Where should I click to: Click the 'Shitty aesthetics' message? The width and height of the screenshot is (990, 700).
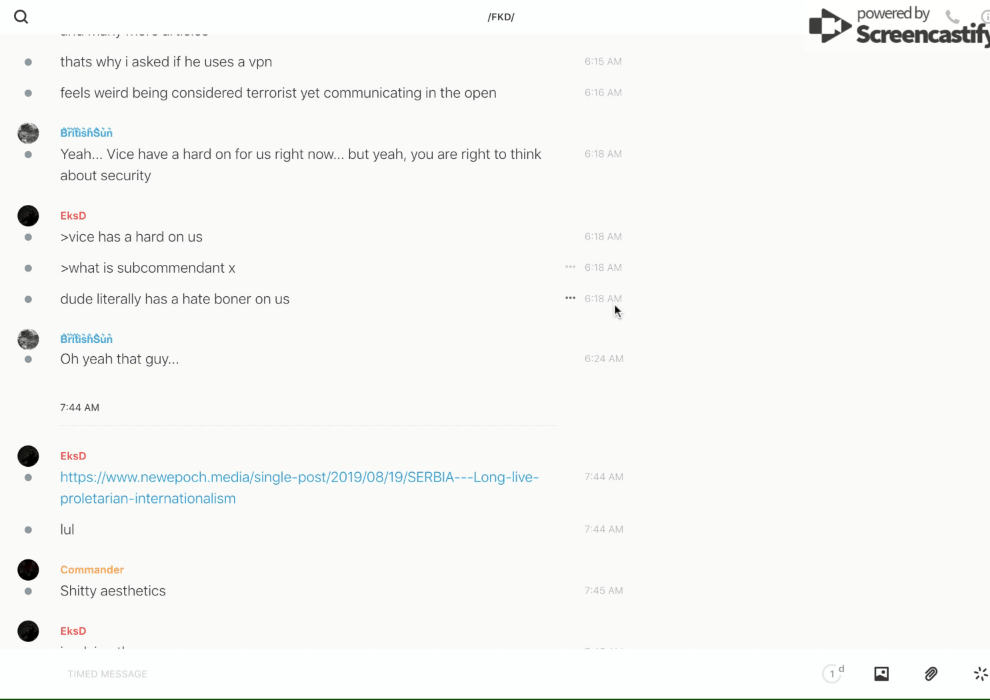(113, 591)
